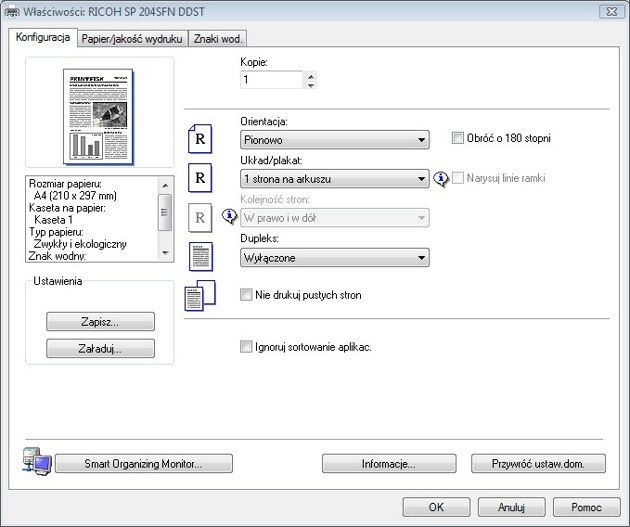The image size is (630, 527).
Task: Switch to Znaki wod. tab
Action: 217,39
